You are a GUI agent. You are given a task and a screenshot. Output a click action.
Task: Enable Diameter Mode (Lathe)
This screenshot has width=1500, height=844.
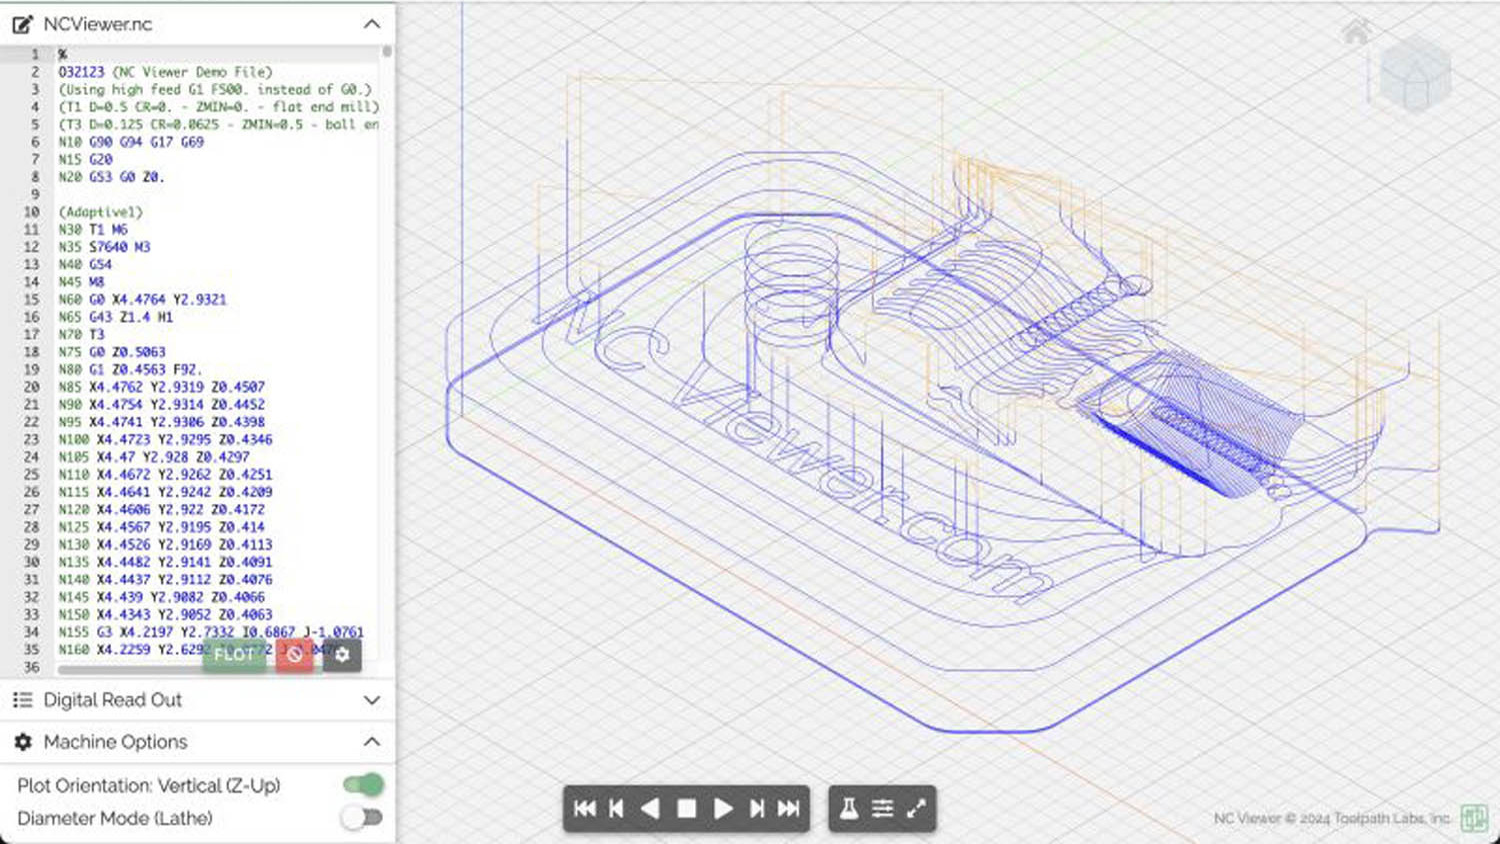362,817
